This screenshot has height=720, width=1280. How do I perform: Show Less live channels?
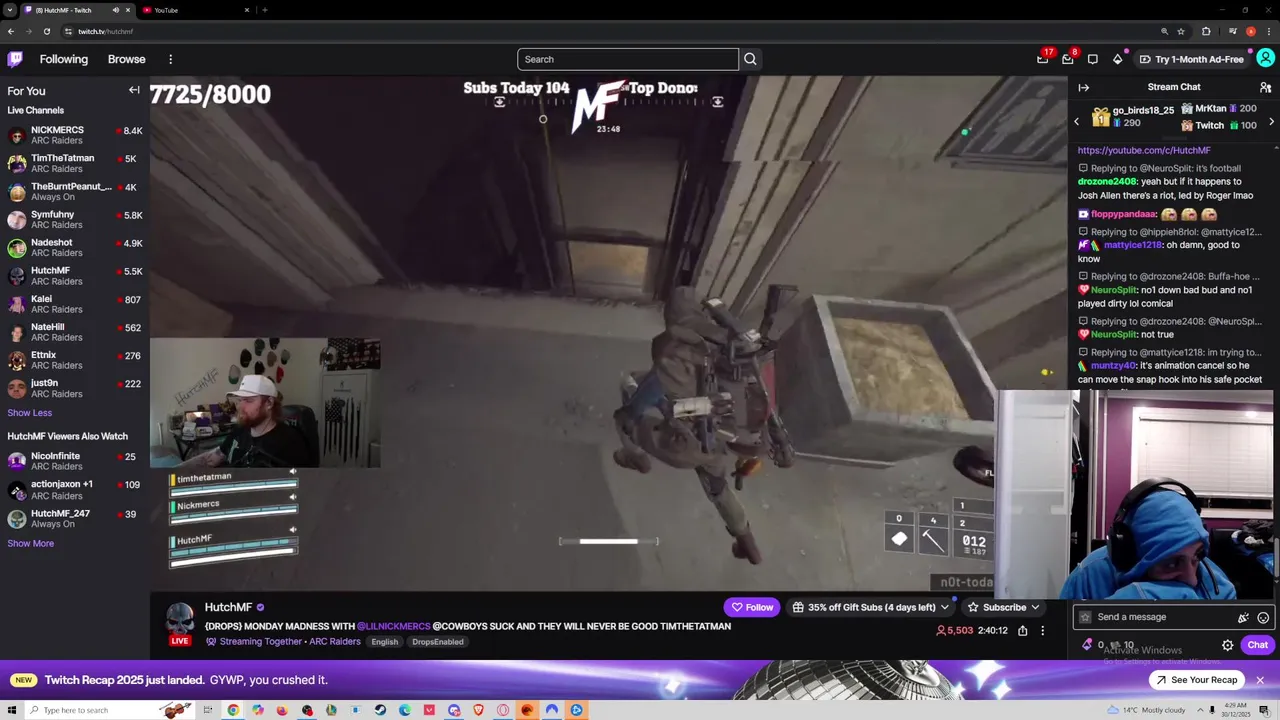[x=30, y=412]
